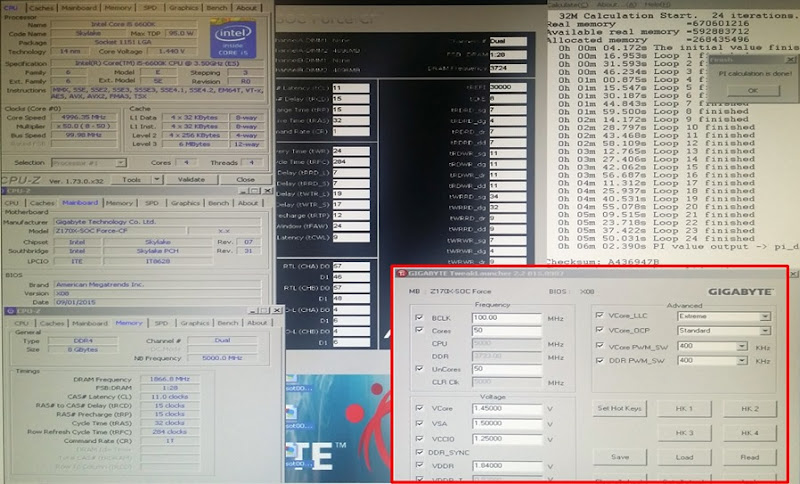Click the UnCores ratio field
800x484 pixels.
pos(507,369)
